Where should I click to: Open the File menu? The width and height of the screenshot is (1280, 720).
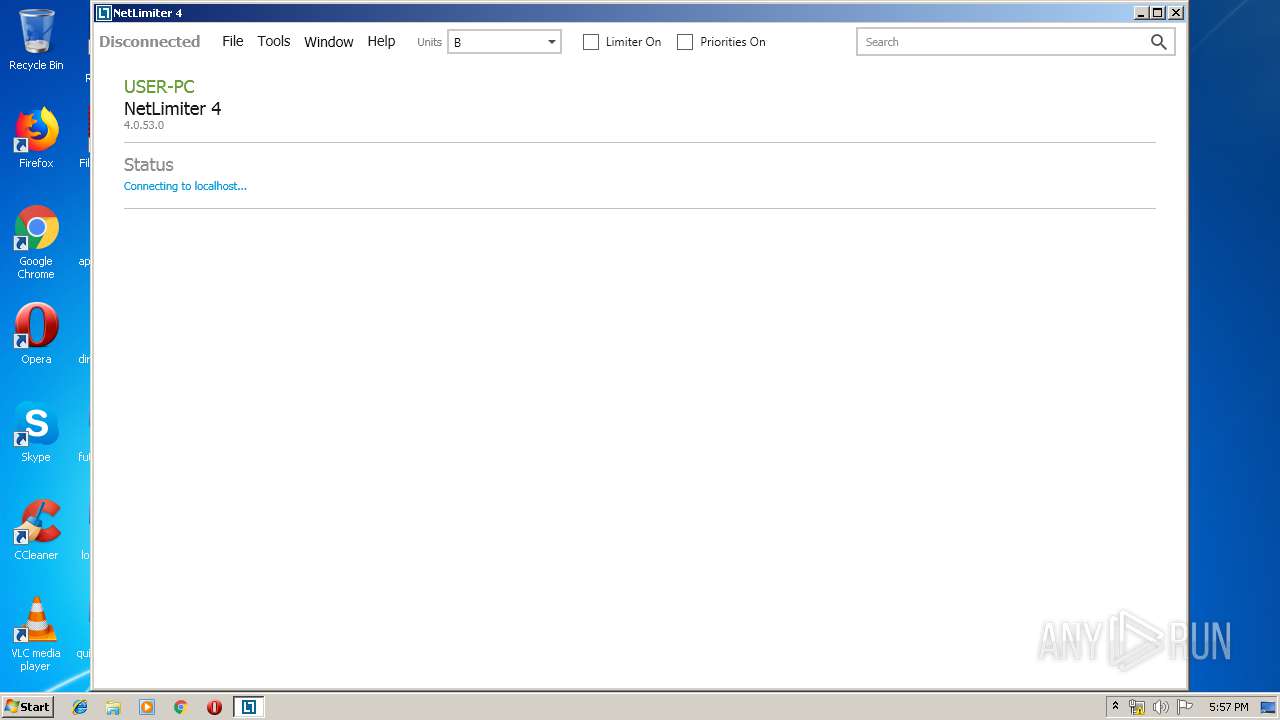233,41
